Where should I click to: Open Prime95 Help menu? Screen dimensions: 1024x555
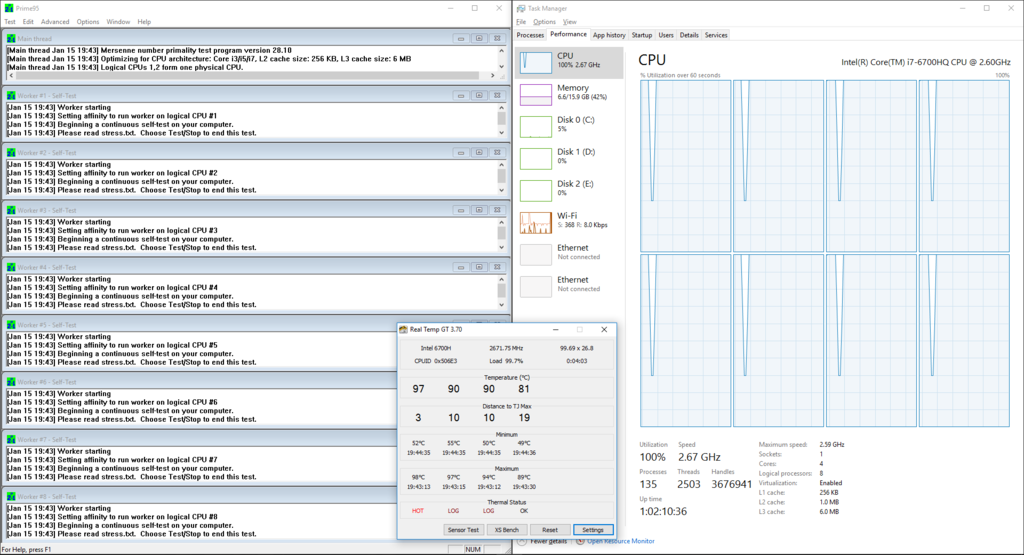pos(144,22)
